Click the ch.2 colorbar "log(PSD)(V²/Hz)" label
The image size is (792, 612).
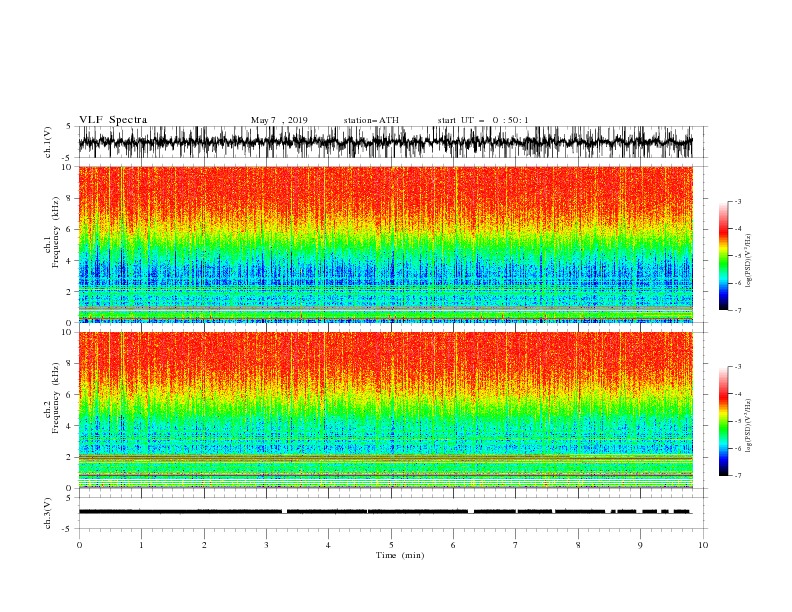(x=749, y=426)
